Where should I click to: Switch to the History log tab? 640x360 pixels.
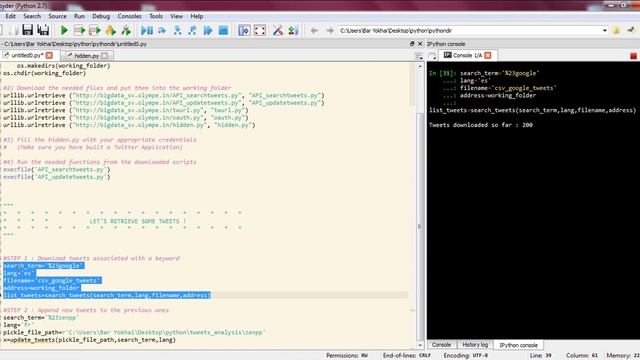pos(475,345)
